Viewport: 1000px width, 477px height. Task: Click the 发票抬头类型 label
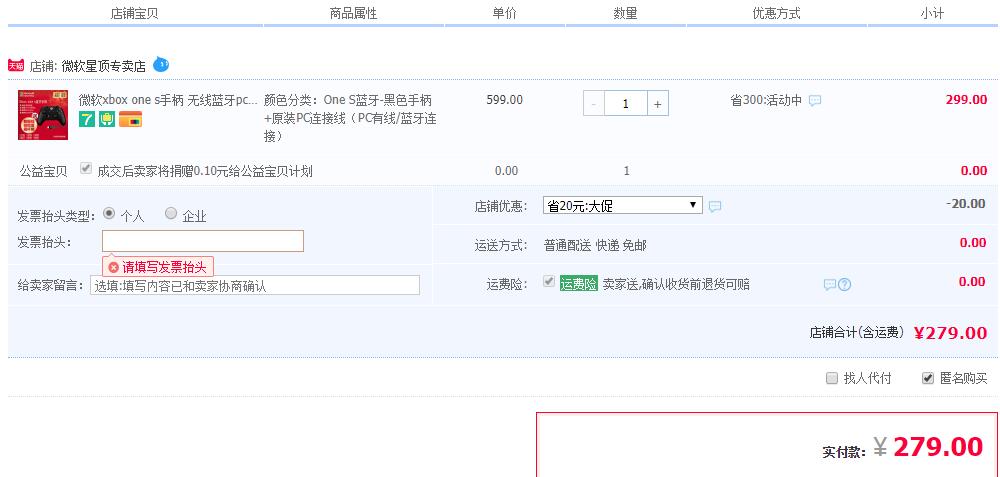click(x=57, y=216)
